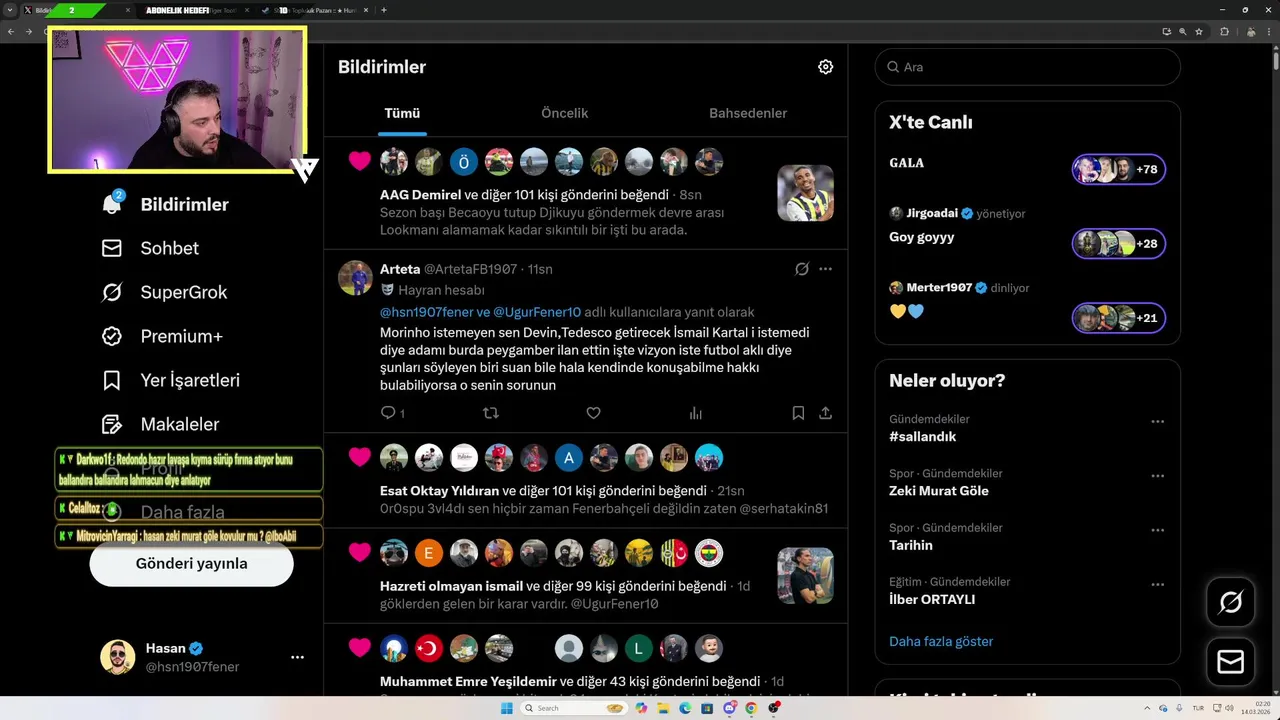Open Sohbet envelope icon in sidebar
This screenshot has width=1280, height=720.
[x=112, y=248]
